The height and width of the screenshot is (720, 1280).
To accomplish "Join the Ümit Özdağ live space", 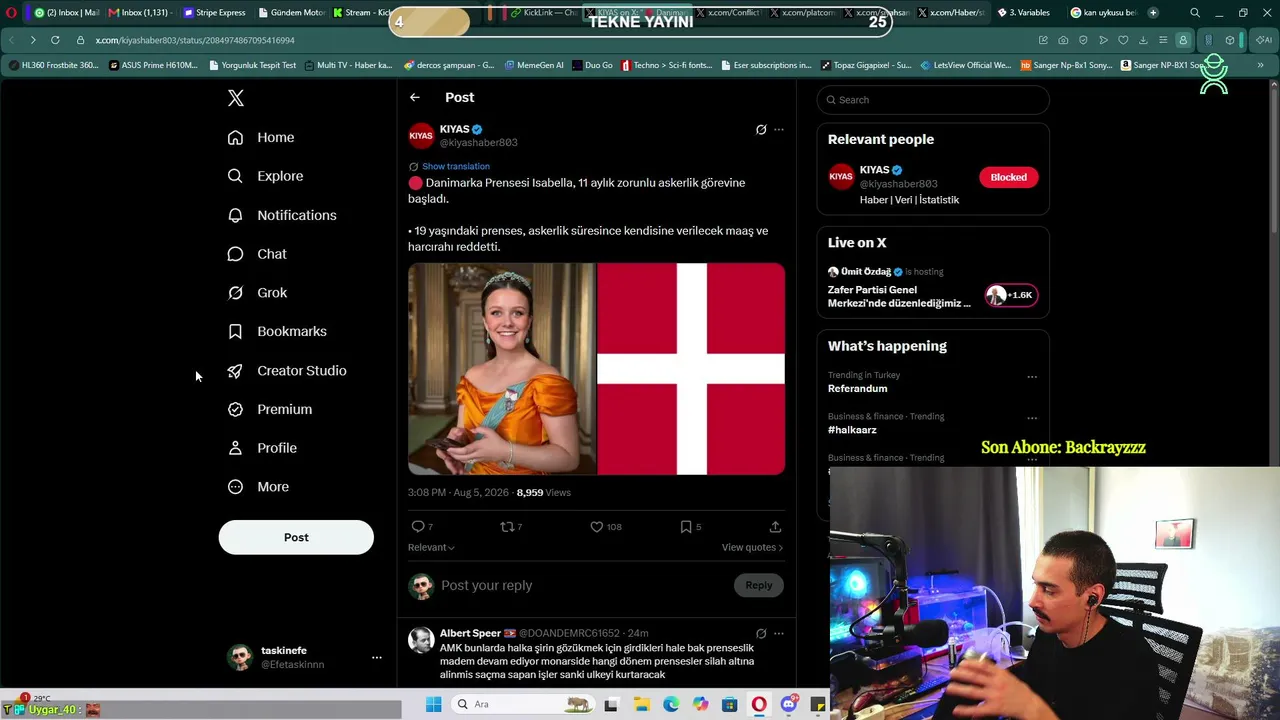I will (x=1010, y=295).
